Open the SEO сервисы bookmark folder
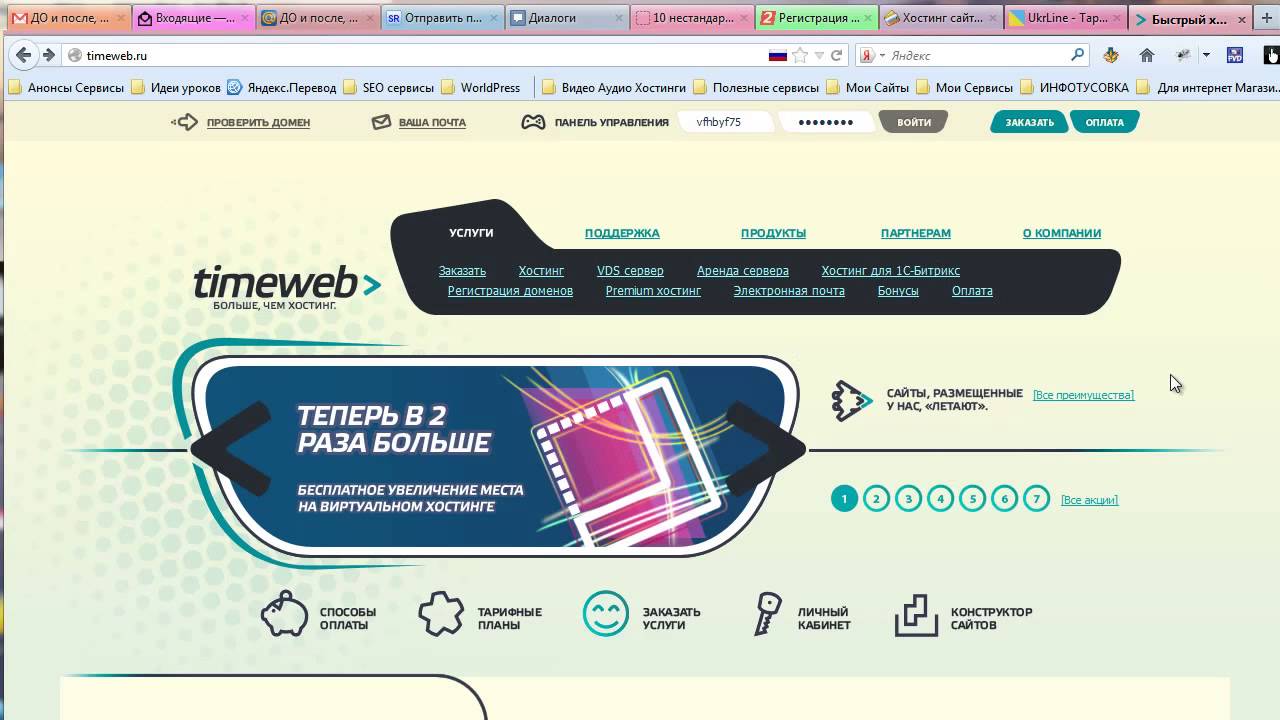 pyautogui.click(x=389, y=88)
